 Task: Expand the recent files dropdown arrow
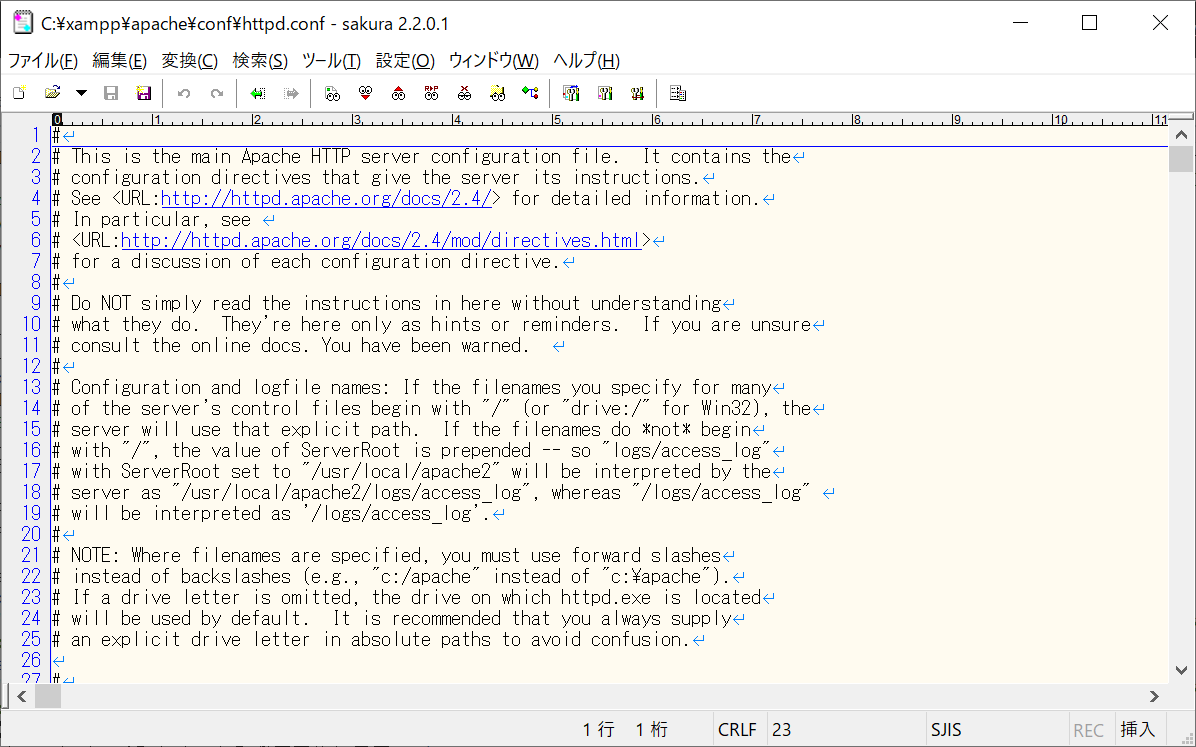(x=81, y=93)
